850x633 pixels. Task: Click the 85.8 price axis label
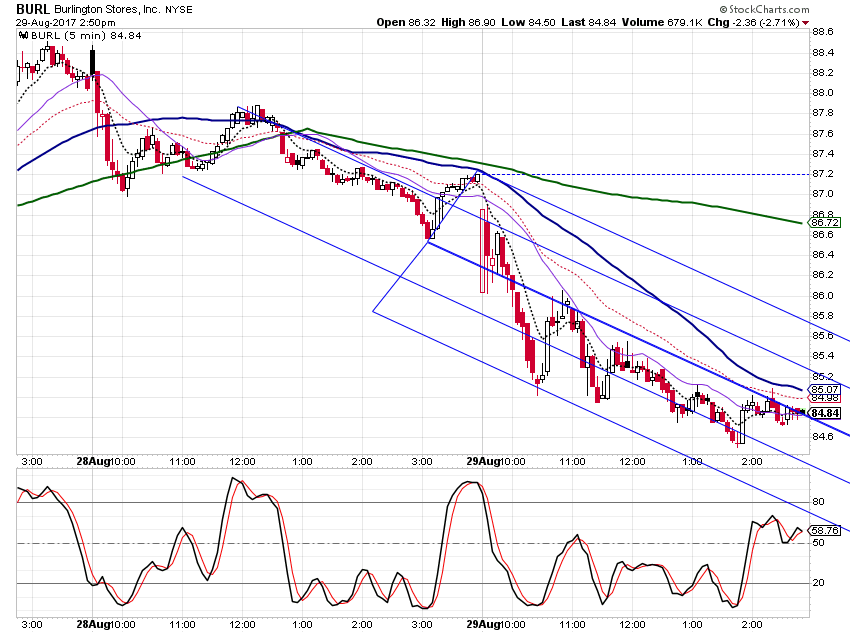[823, 315]
